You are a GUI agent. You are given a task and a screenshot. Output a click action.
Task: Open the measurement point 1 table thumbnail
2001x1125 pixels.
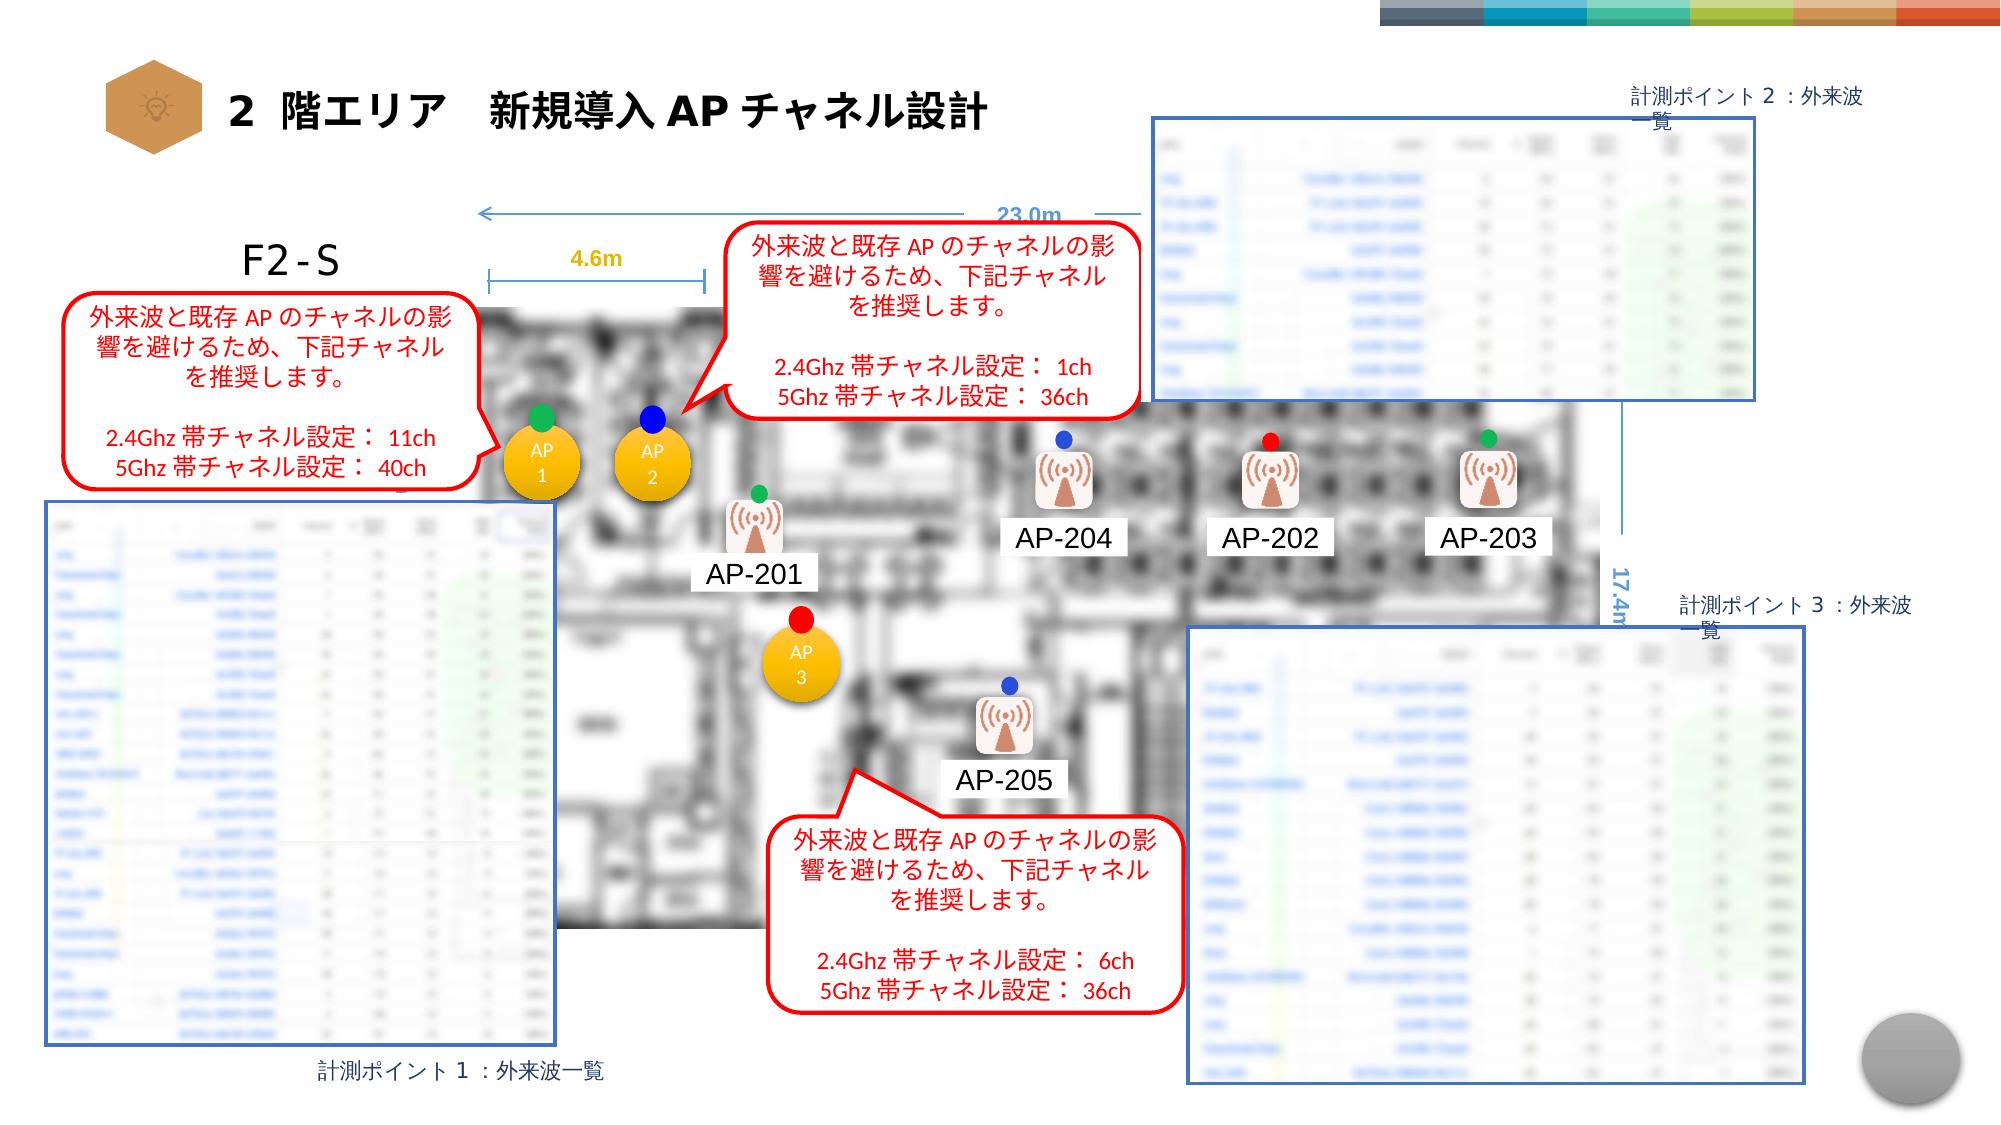300,773
